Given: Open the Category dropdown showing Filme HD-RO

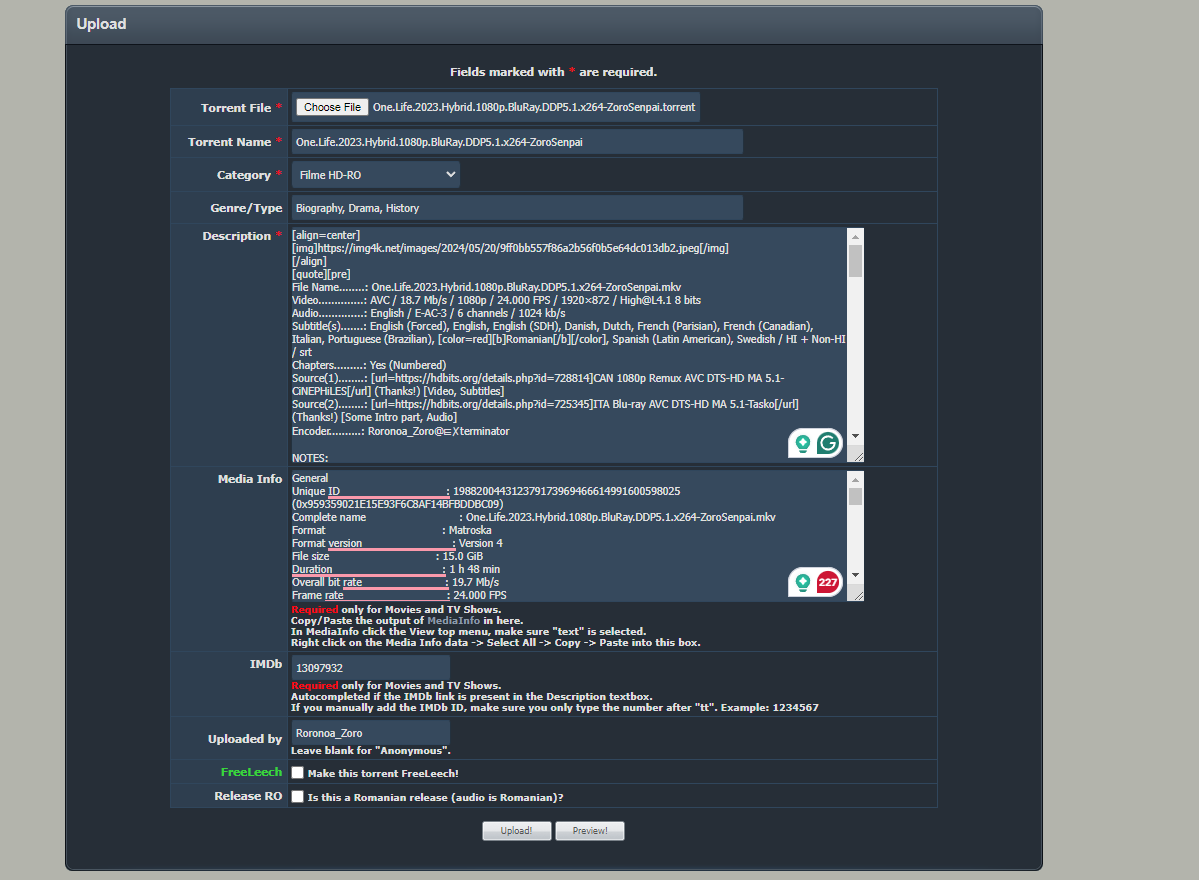Looking at the screenshot, I should tap(376, 175).
